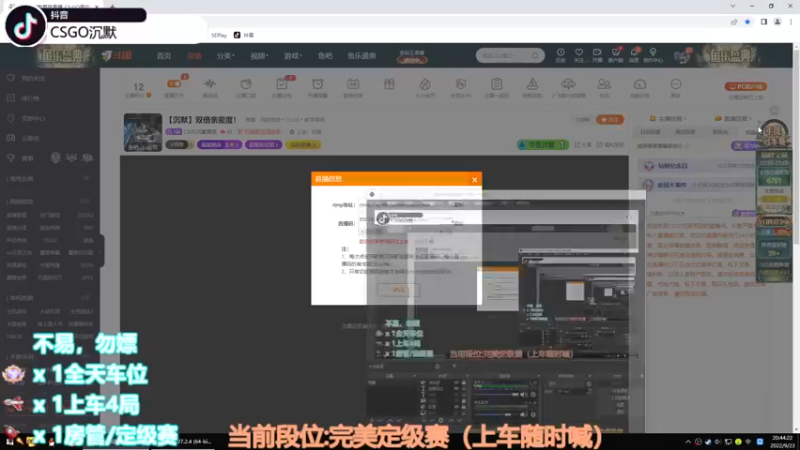Click the checklist task icon in streamer toolbar
800x450 pixels.
coord(281,84)
